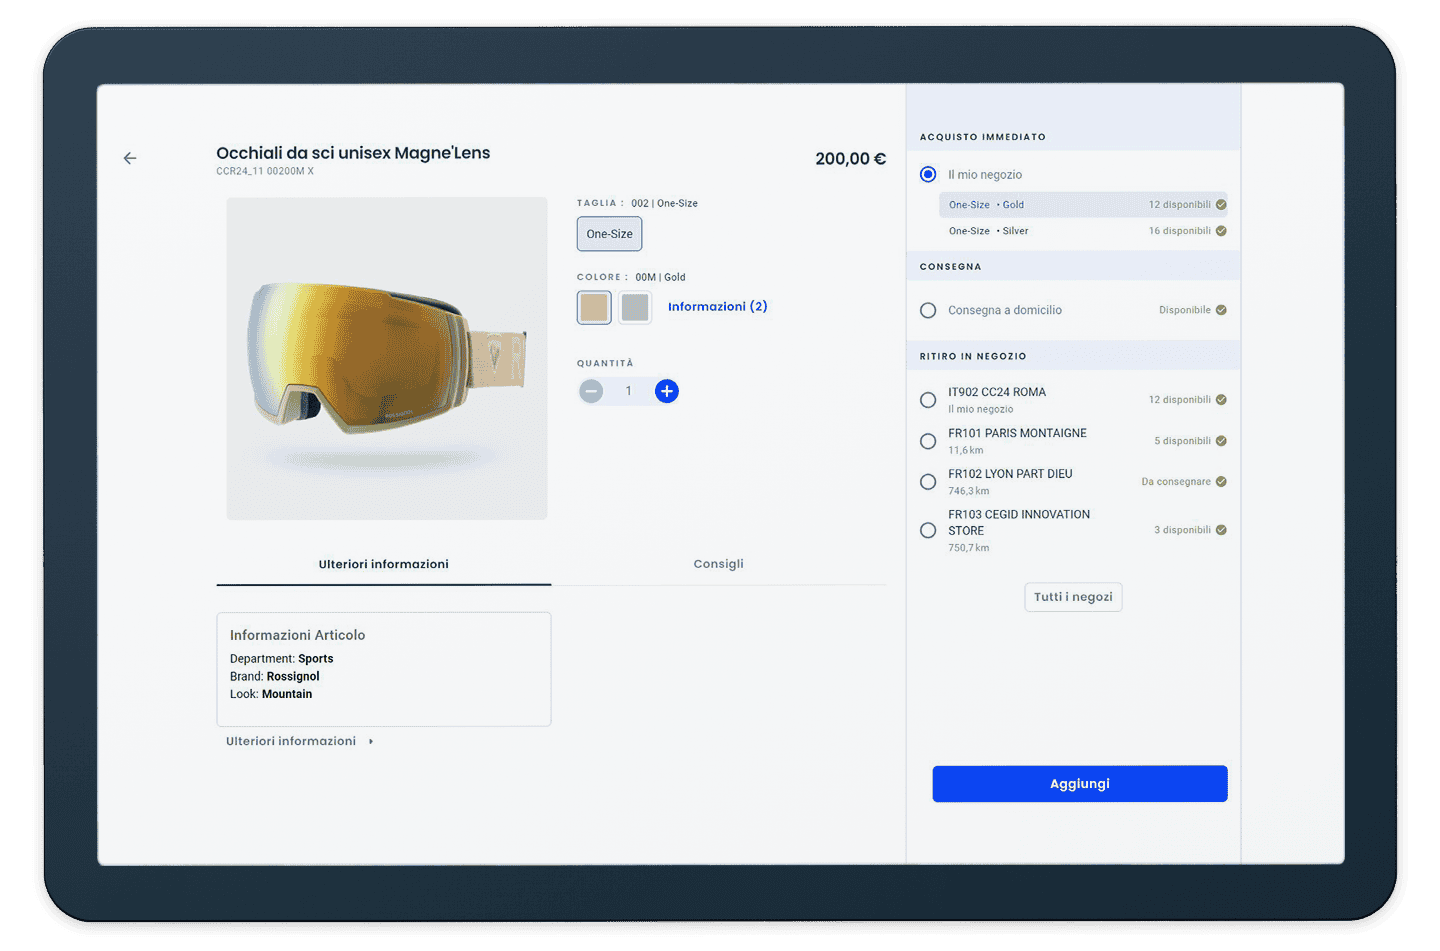
Task: Pick the Silver color swatch
Action: point(635,307)
